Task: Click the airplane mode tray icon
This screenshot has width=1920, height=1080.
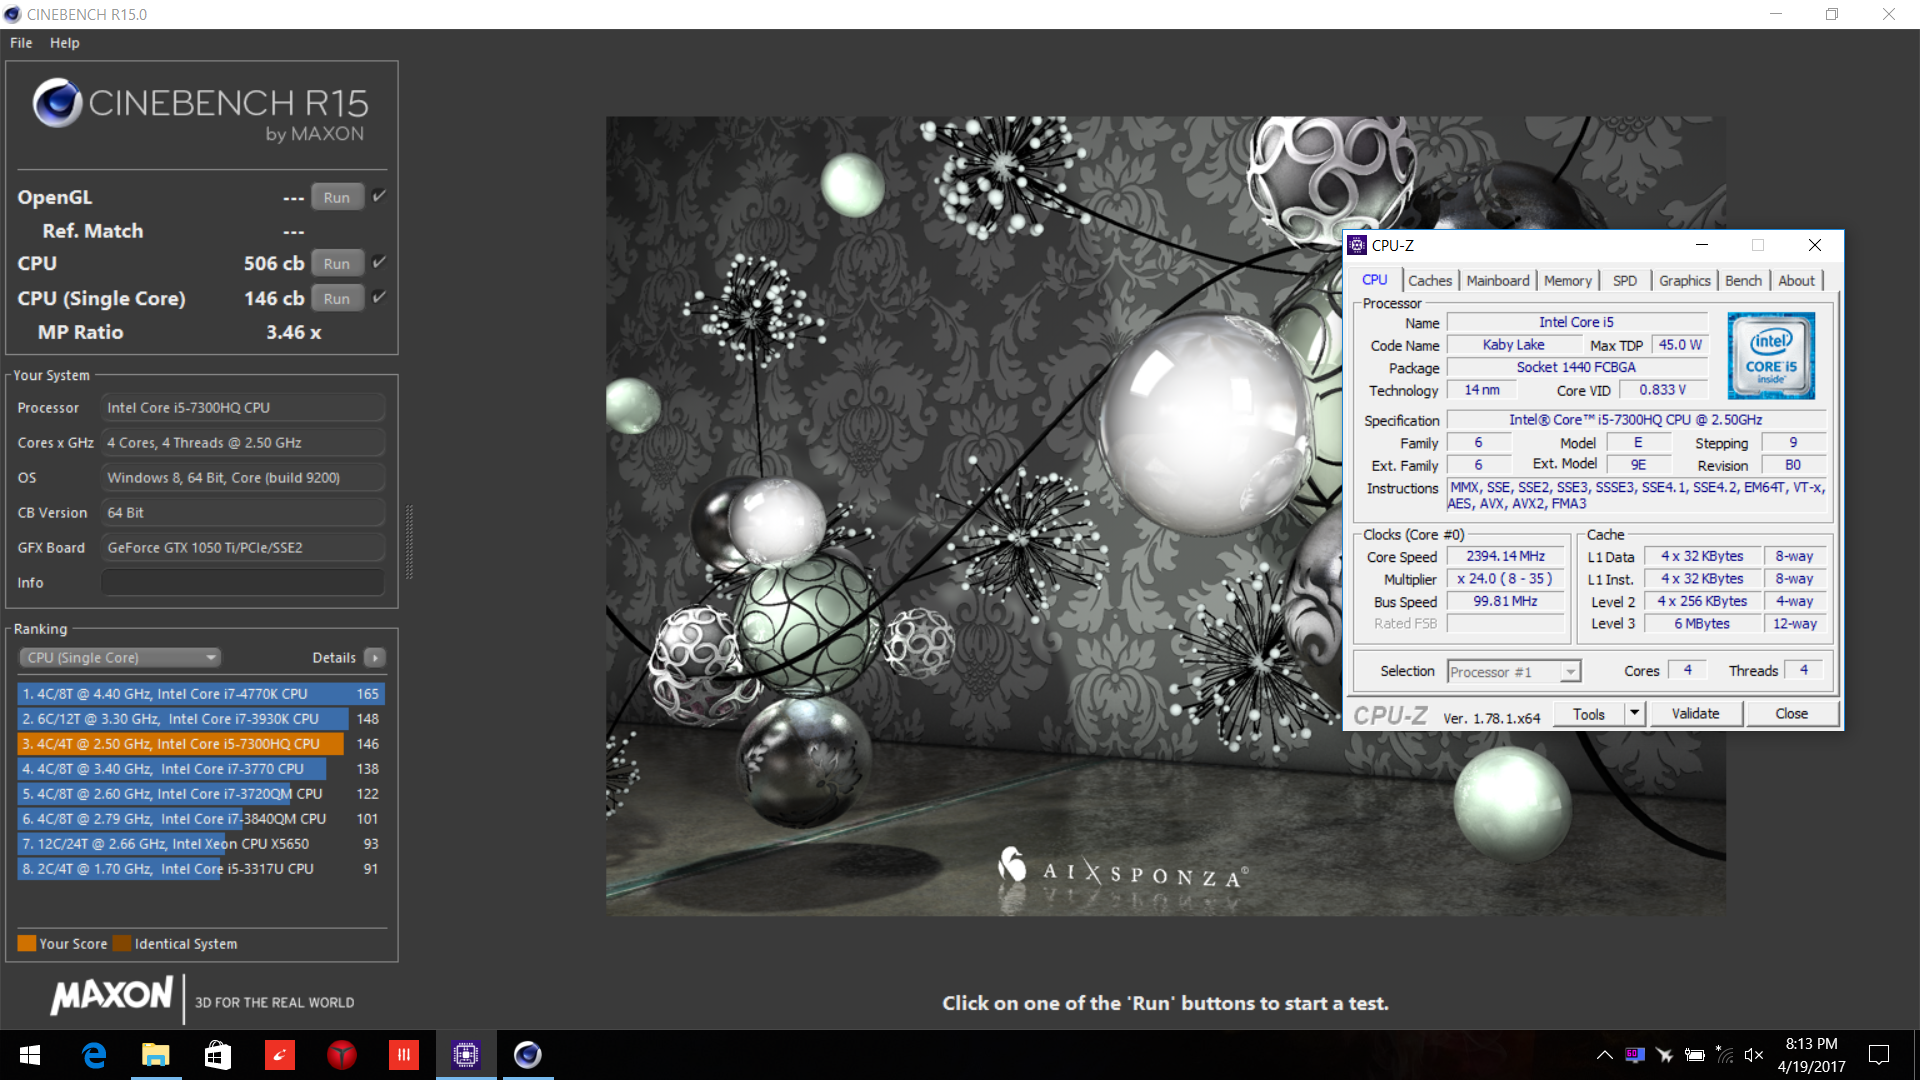Action: click(1665, 1055)
